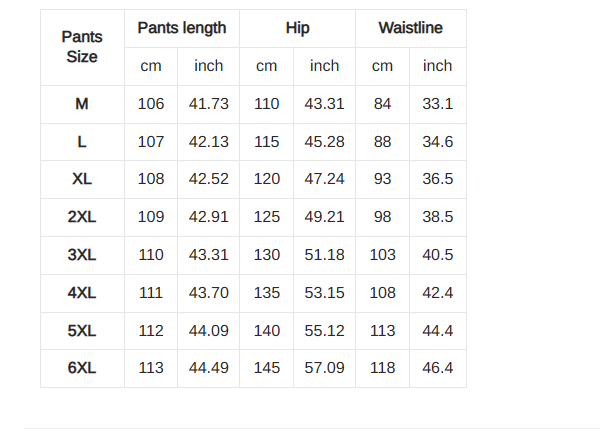Select the M size row label
The height and width of the screenshot is (445, 600).
[82, 104]
